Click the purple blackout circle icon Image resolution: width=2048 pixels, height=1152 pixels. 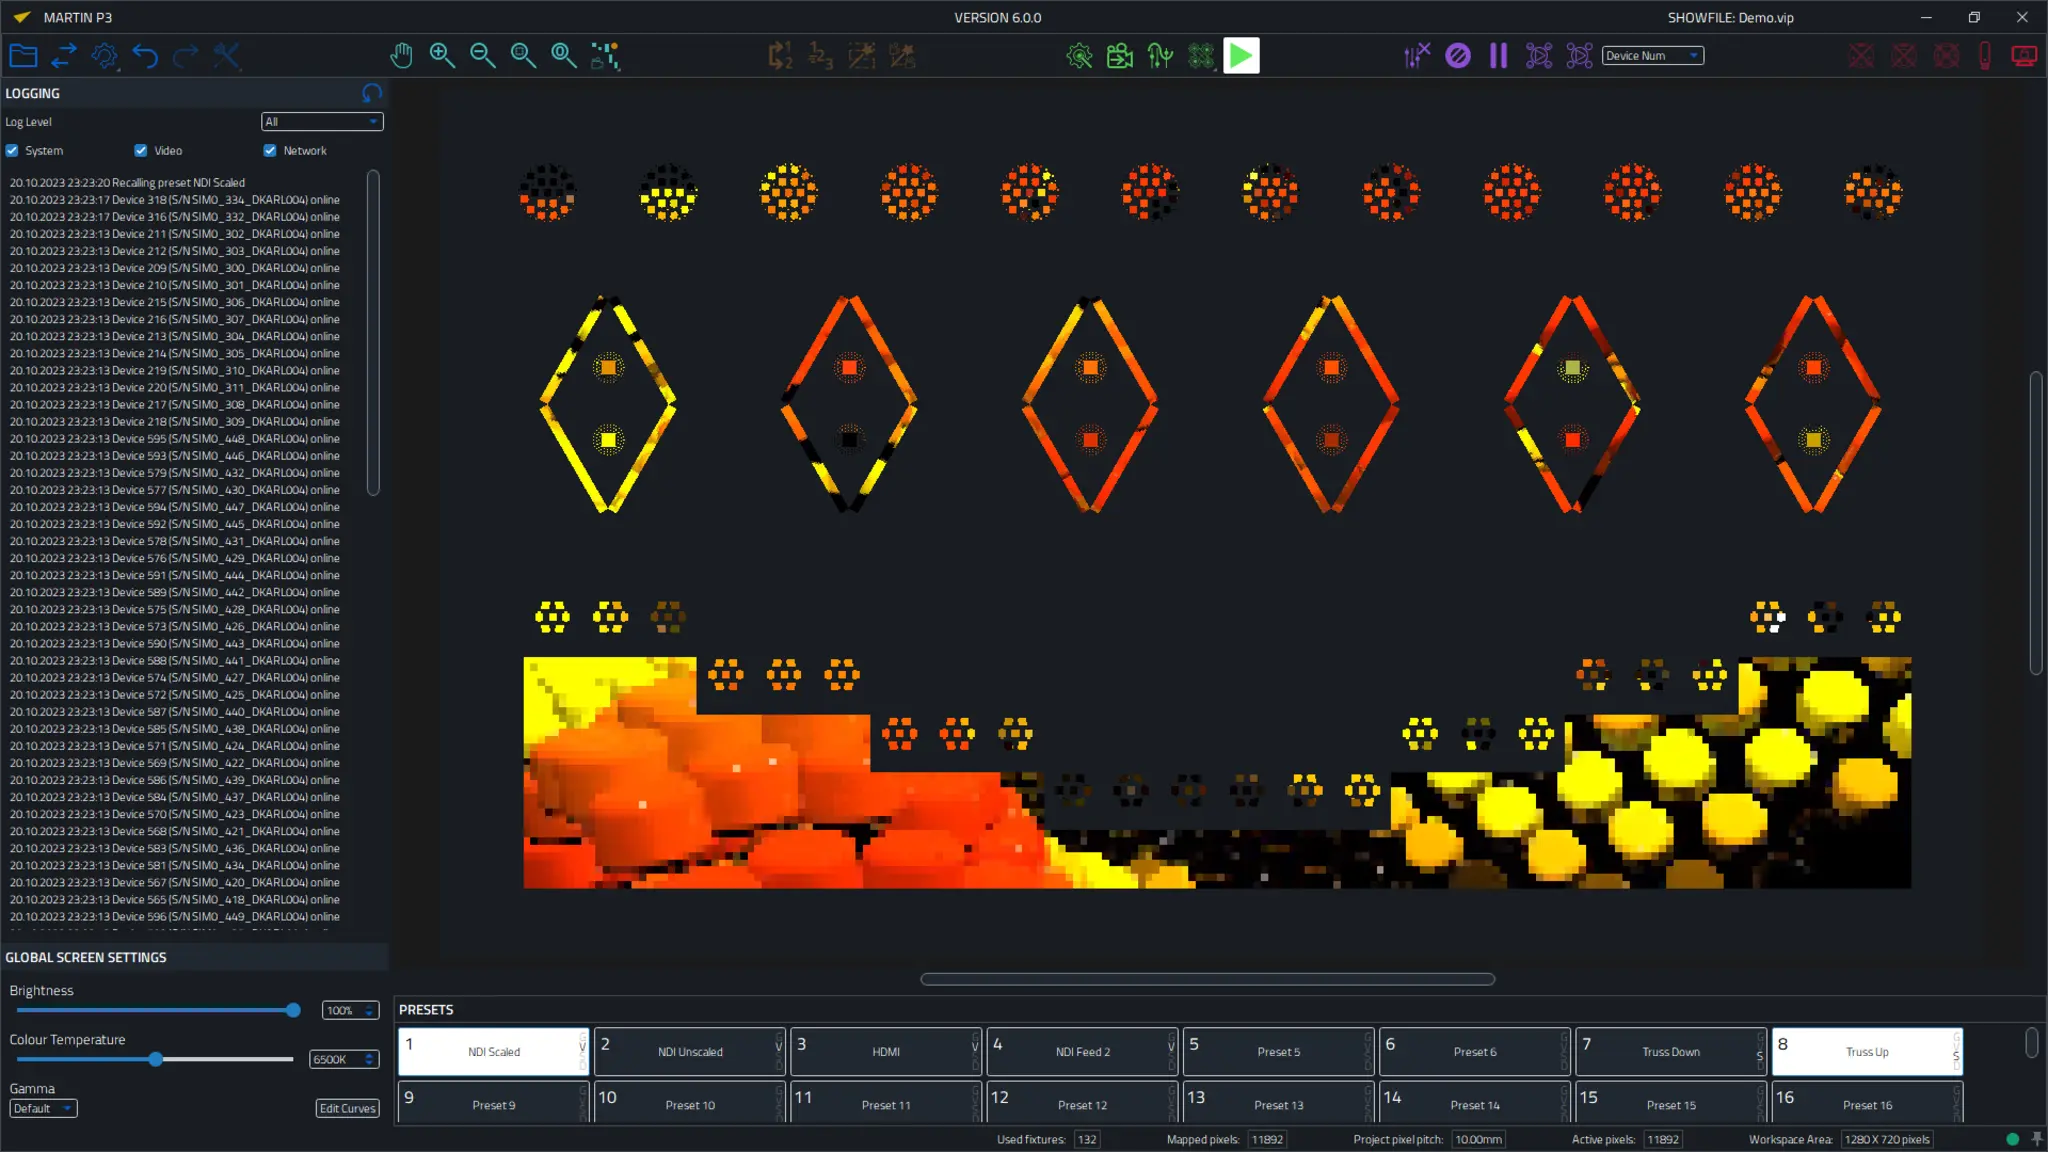[x=1458, y=56]
